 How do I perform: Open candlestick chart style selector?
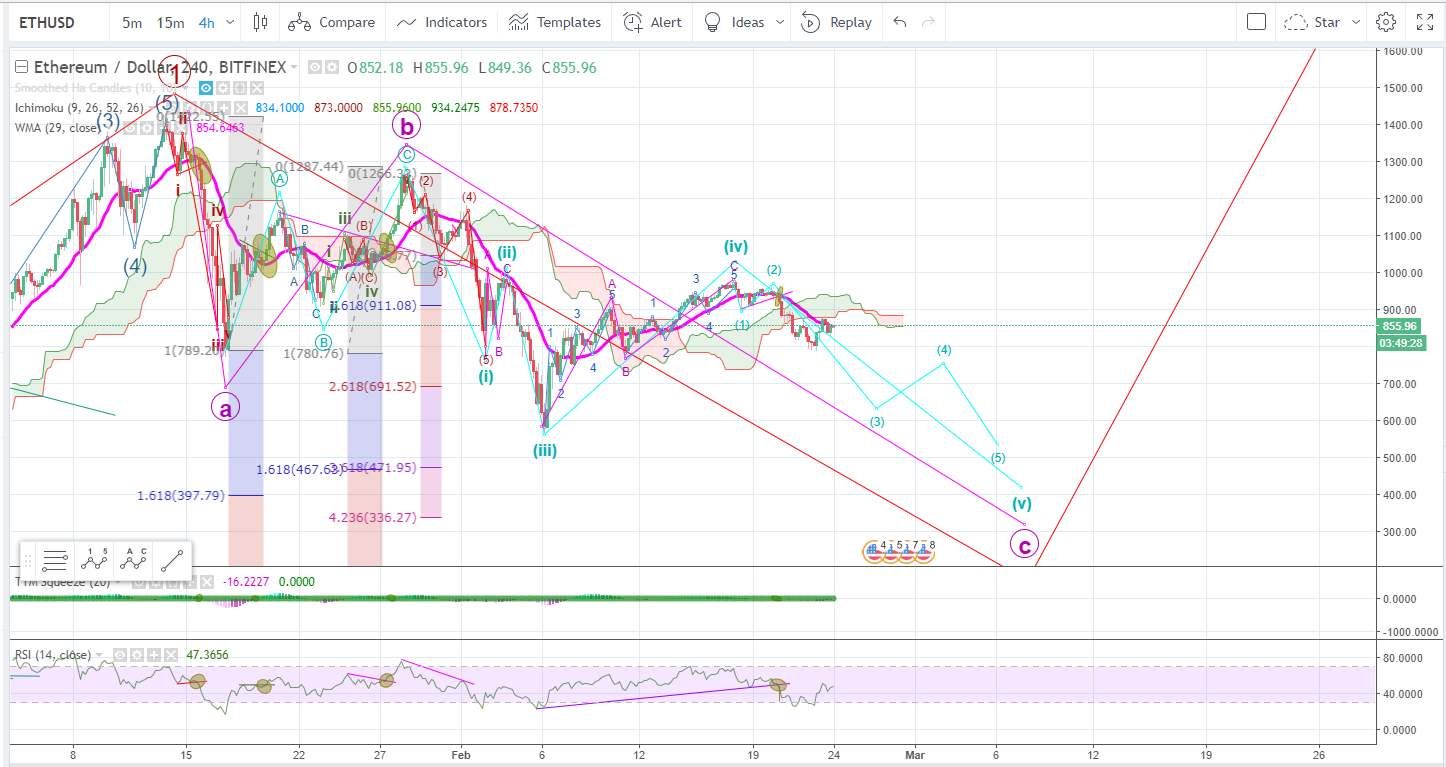261,22
